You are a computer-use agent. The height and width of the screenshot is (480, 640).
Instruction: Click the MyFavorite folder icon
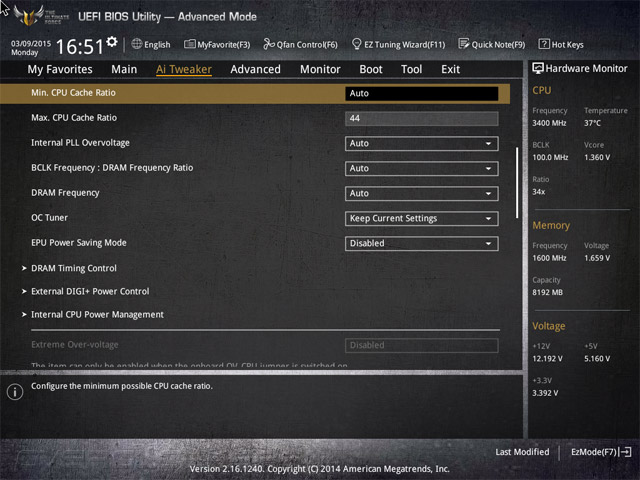tap(190, 44)
